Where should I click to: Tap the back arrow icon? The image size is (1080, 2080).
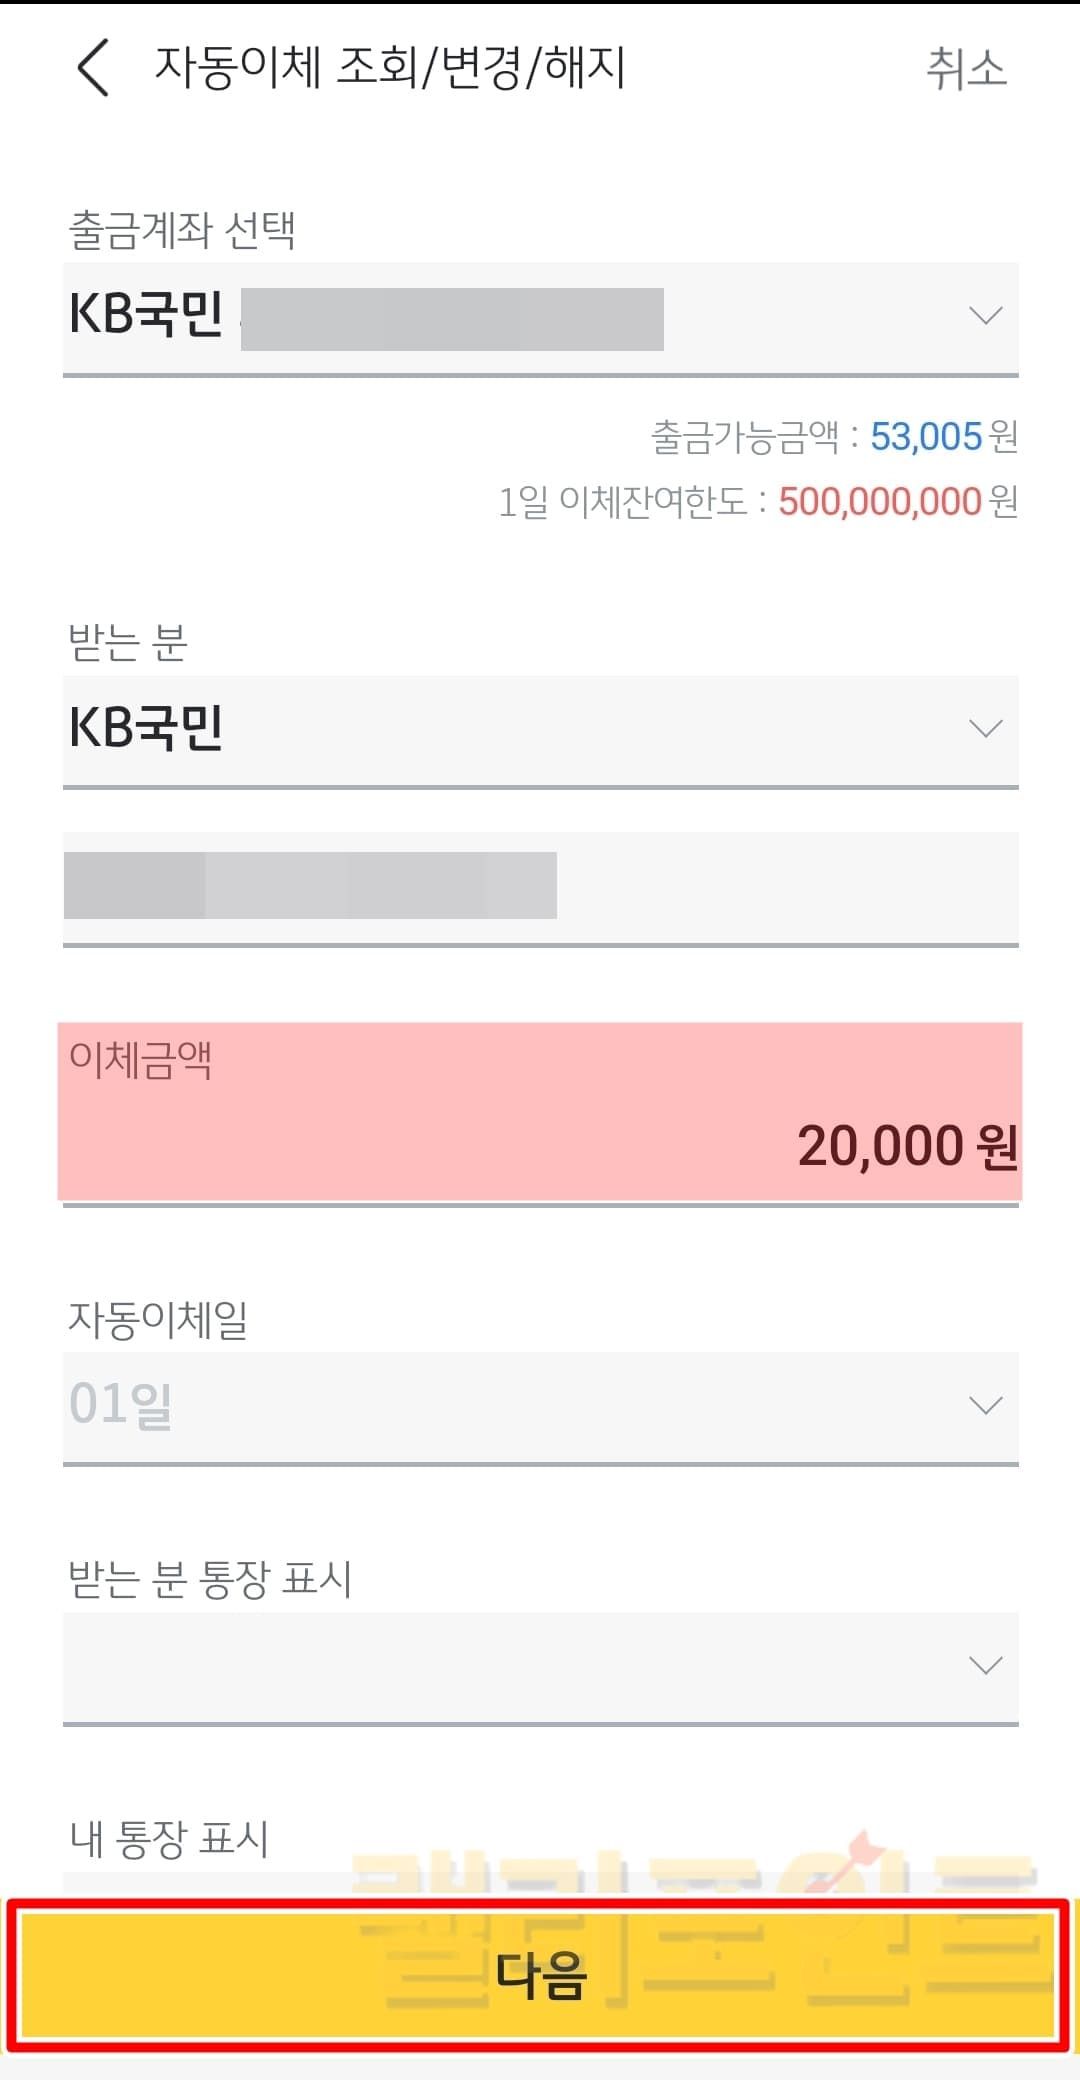click(x=93, y=68)
